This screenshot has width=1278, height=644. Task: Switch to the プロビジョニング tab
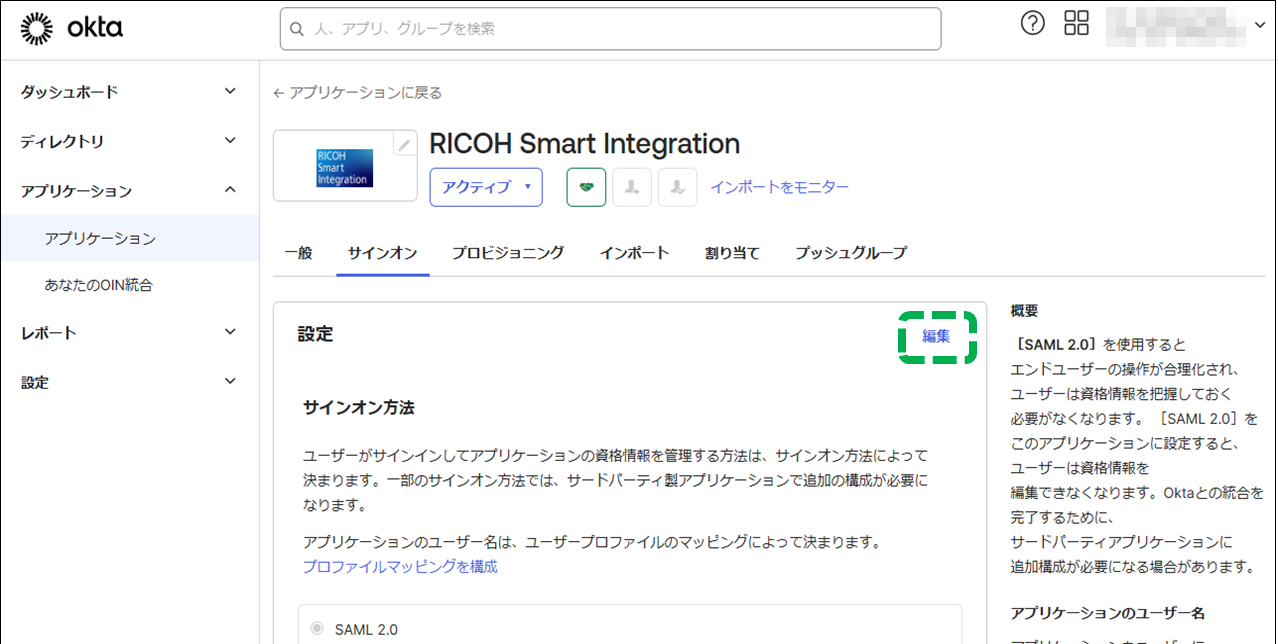click(508, 253)
